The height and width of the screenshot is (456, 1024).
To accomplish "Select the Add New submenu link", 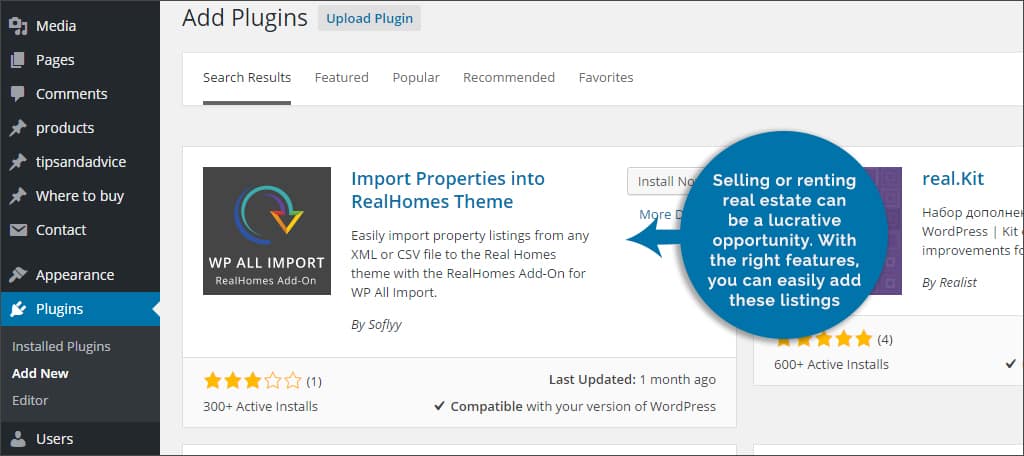I will [40, 374].
